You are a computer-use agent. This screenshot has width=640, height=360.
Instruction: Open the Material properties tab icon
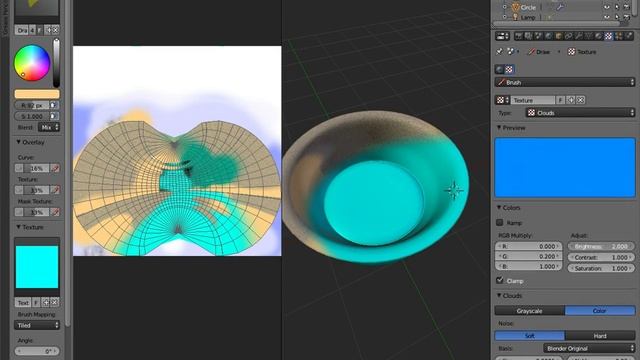tap(598, 36)
